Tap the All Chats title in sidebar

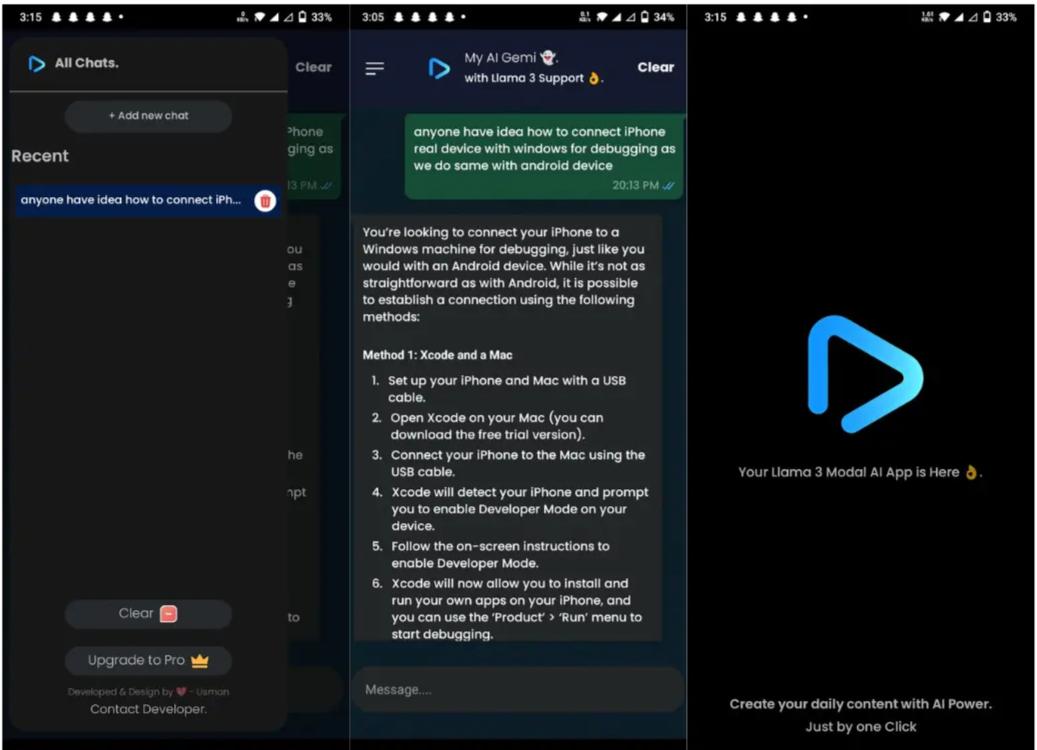[88, 62]
